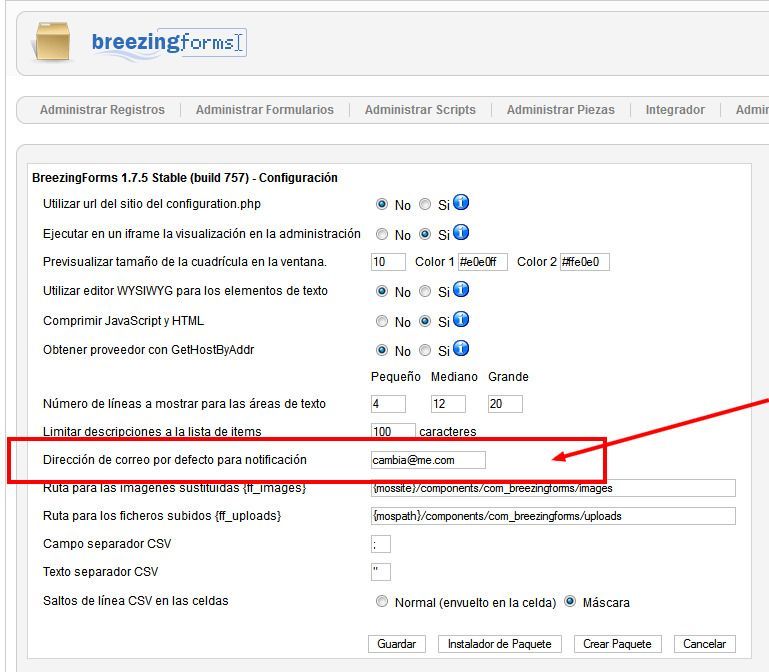
Task: Choose Máscara CSV line break option
Action: pyautogui.click(x=569, y=601)
